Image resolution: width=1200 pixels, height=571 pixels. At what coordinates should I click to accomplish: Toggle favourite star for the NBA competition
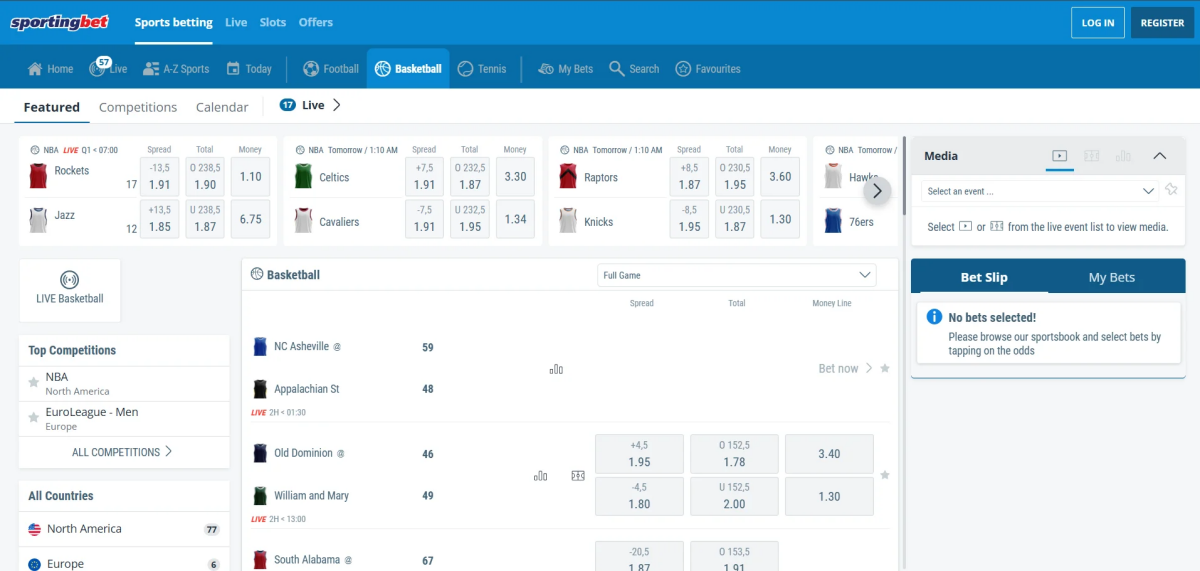click(34, 384)
